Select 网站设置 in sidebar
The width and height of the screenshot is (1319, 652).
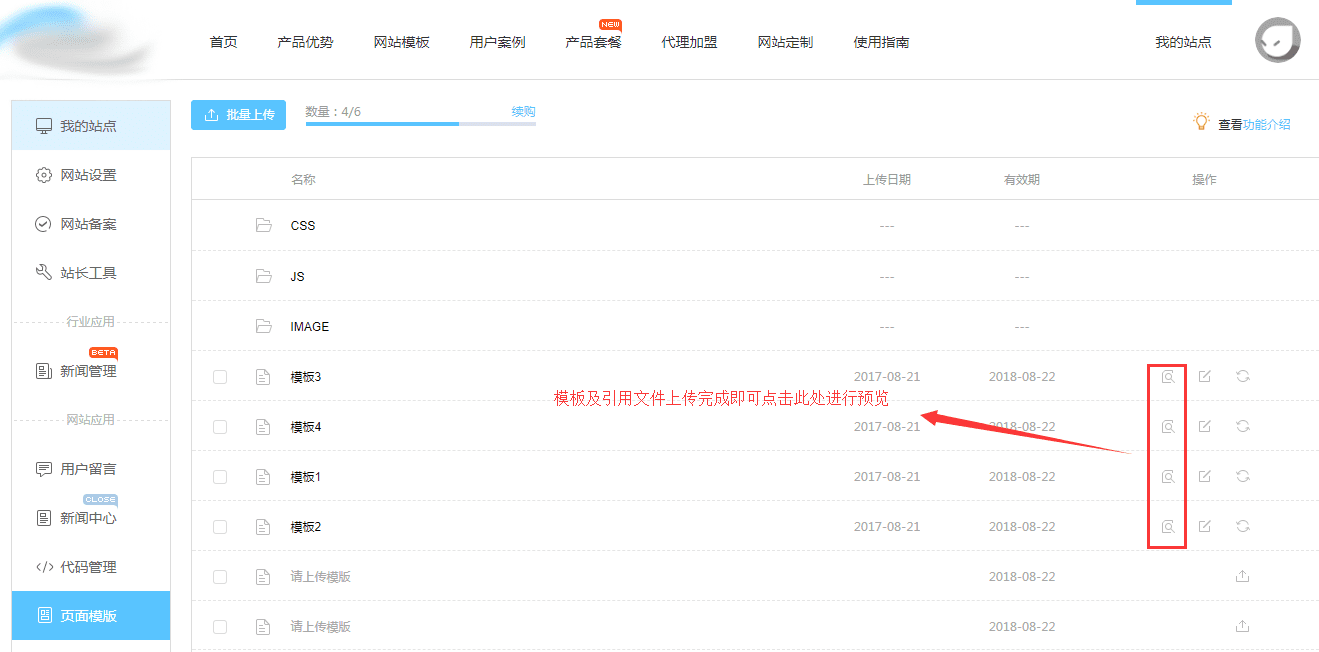click(x=91, y=175)
